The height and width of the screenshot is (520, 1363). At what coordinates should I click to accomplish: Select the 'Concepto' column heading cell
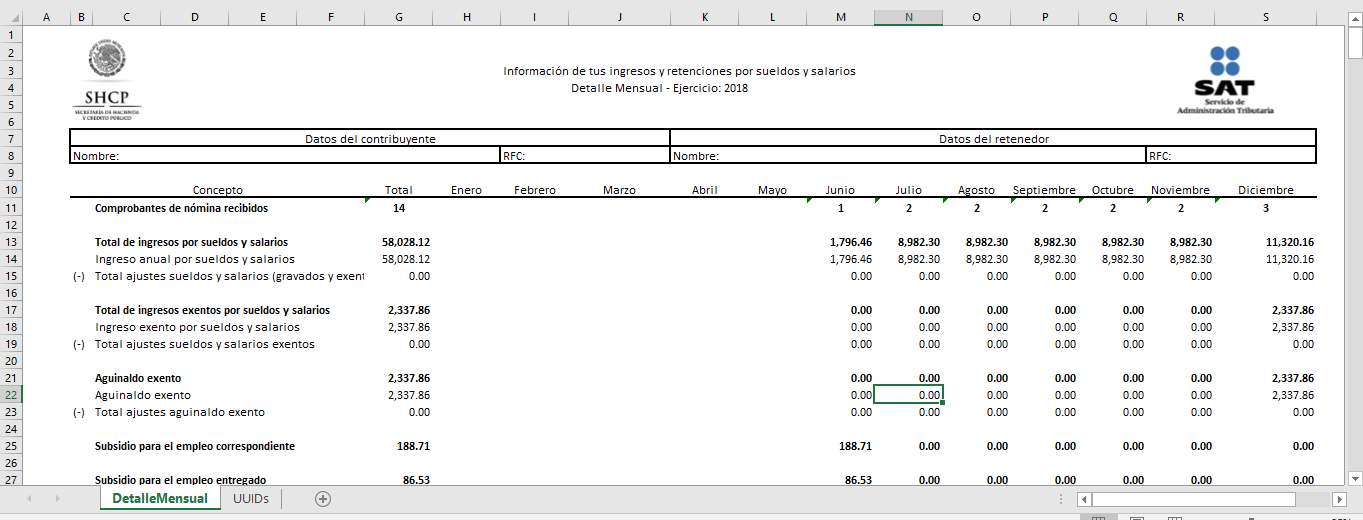pyautogui.click(x=217, y=190)
